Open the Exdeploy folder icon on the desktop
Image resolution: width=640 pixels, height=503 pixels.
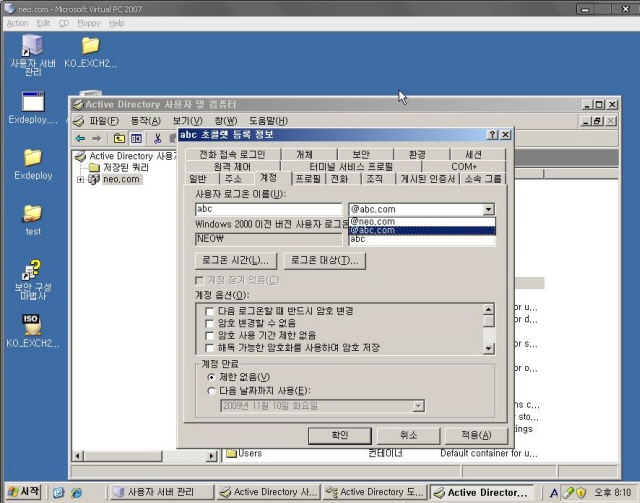(x=33, y=164)
